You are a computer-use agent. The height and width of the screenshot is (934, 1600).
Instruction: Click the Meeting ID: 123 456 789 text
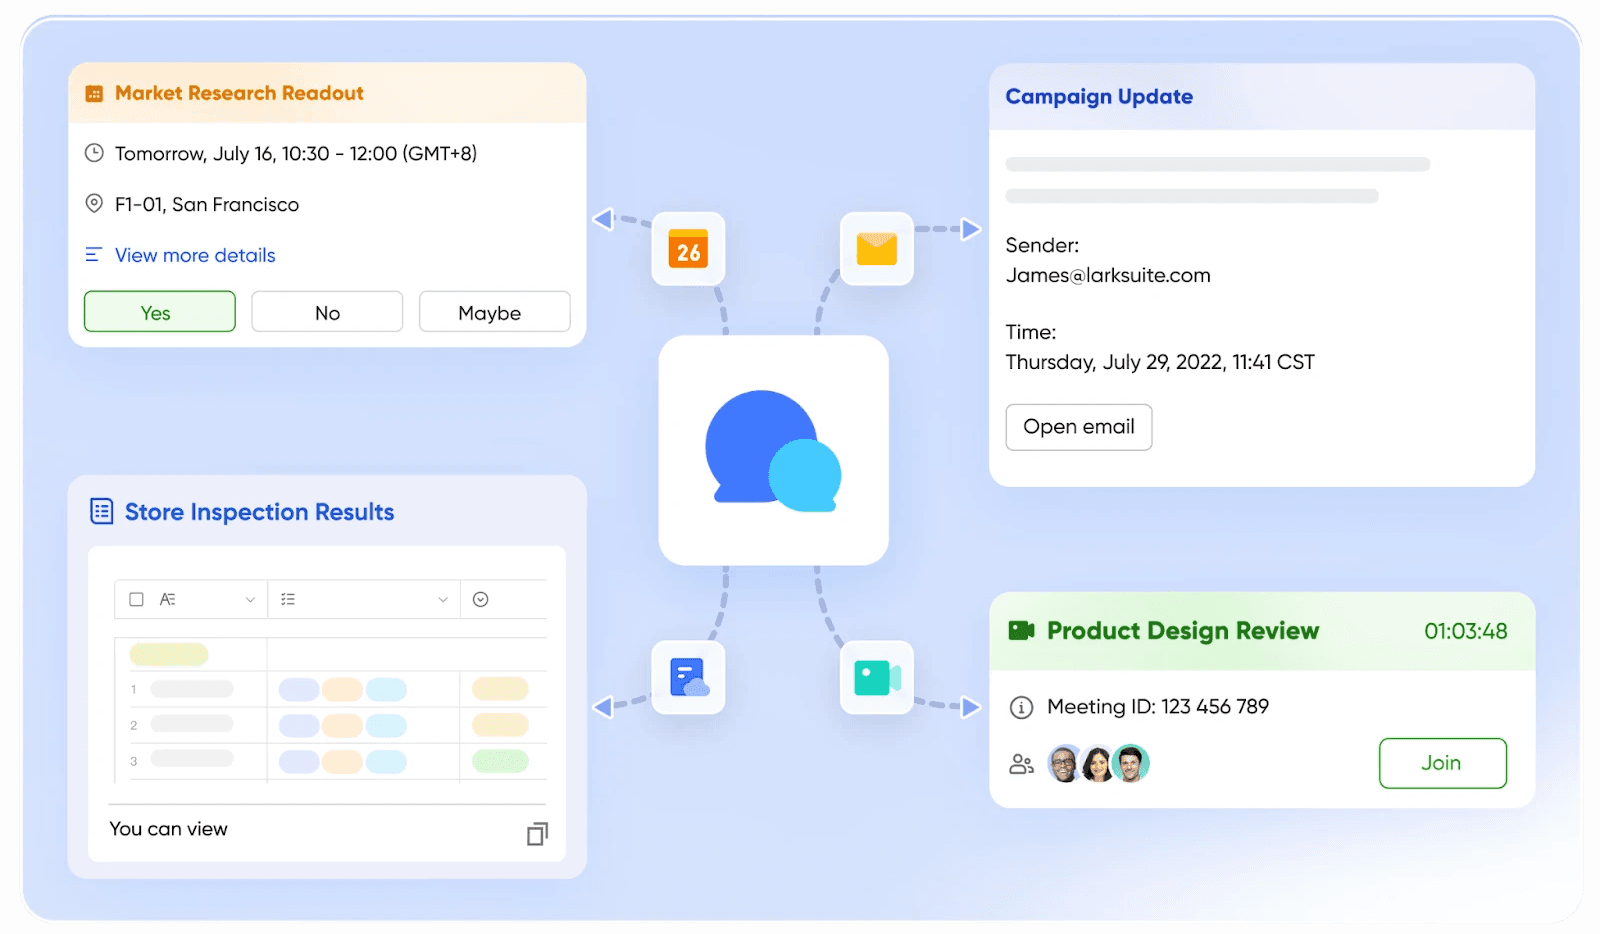coord(1158,707)
